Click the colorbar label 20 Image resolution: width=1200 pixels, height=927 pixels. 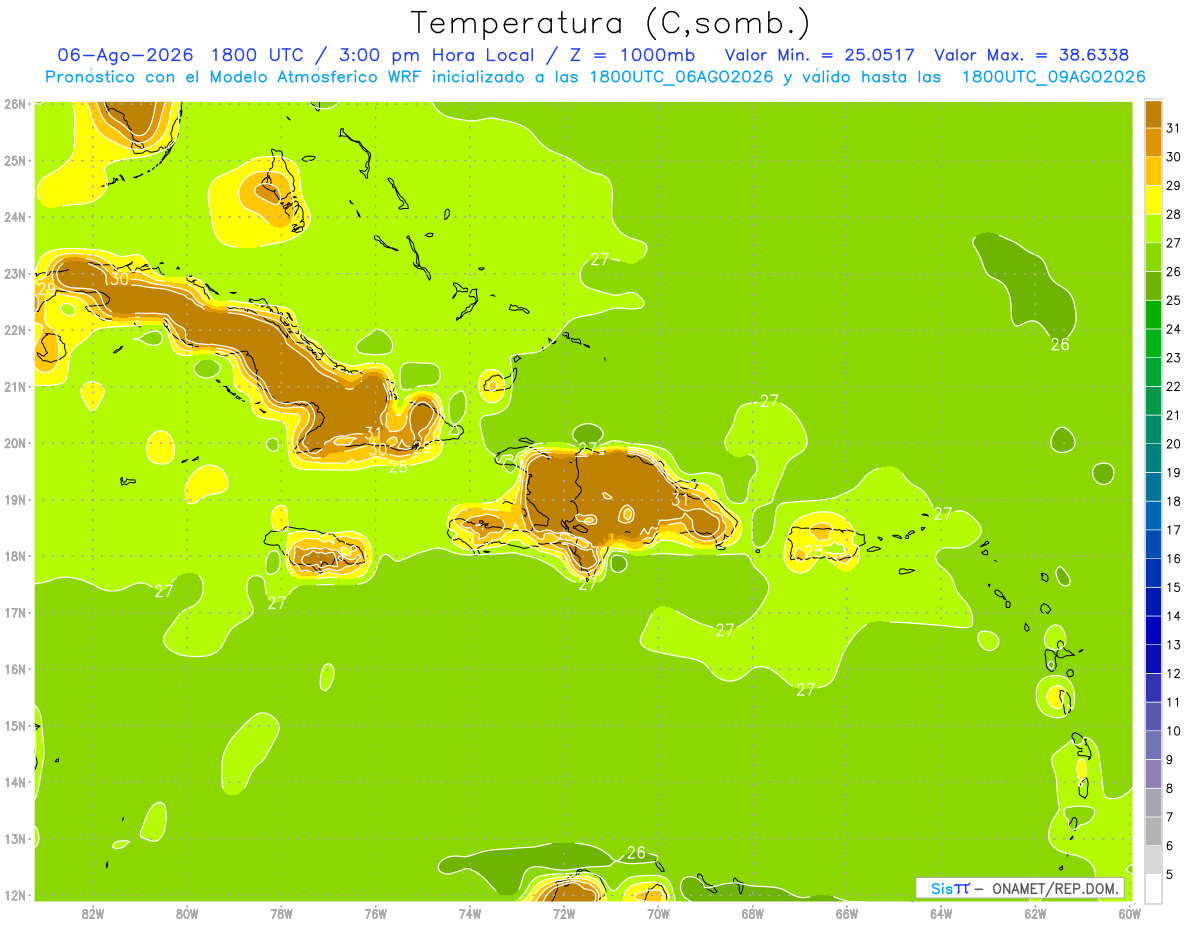1174,444
